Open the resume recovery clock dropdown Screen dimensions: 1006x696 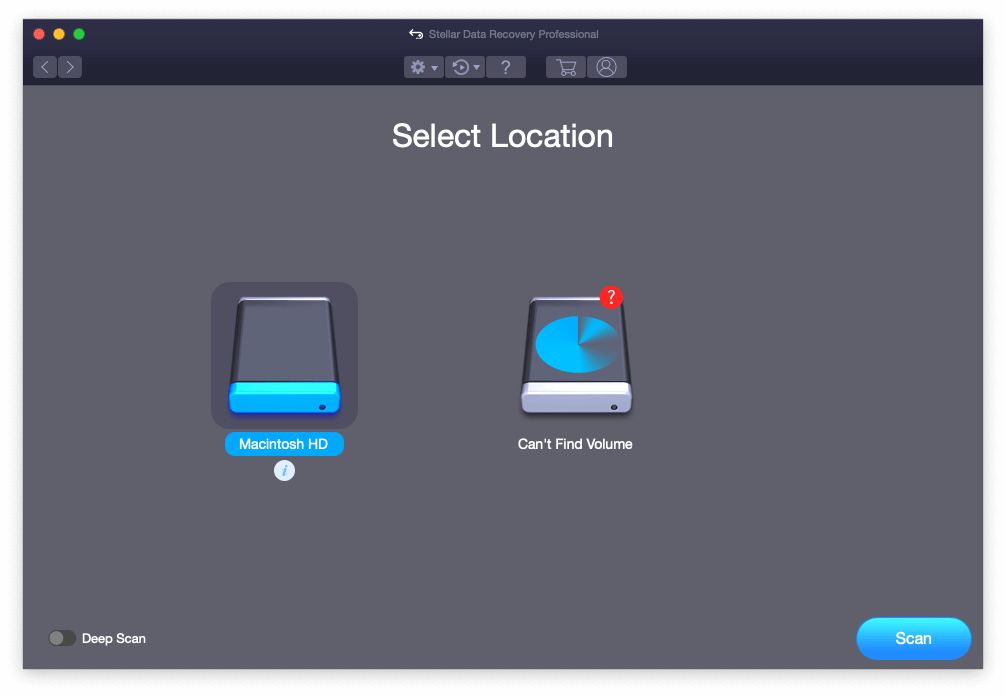pos(465,67)
